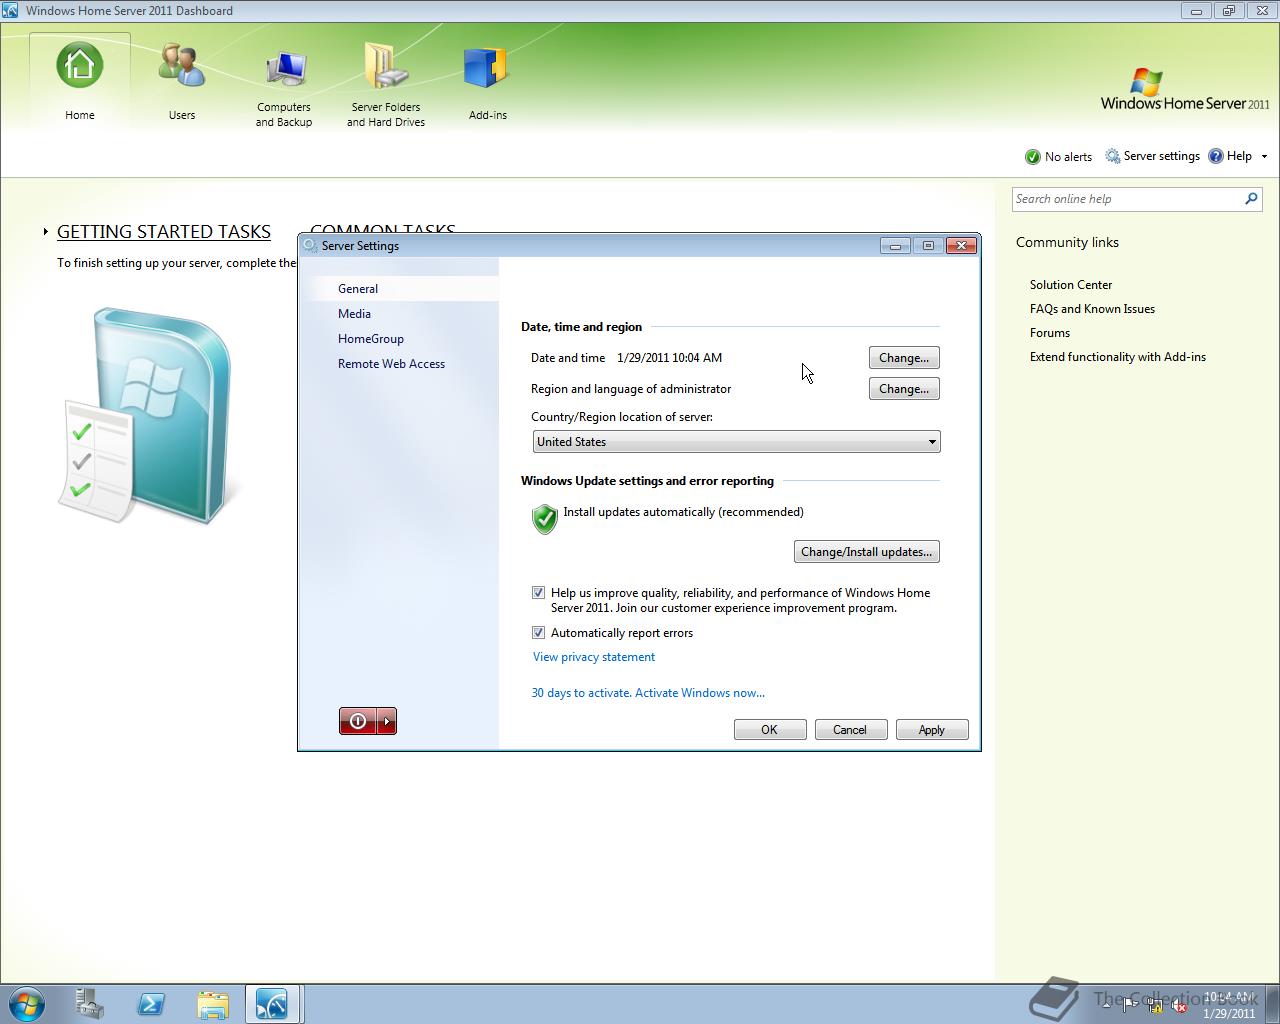1280x1024 pixels.
Task: Open the View privacy statement link
Action: tap(594, 657)
